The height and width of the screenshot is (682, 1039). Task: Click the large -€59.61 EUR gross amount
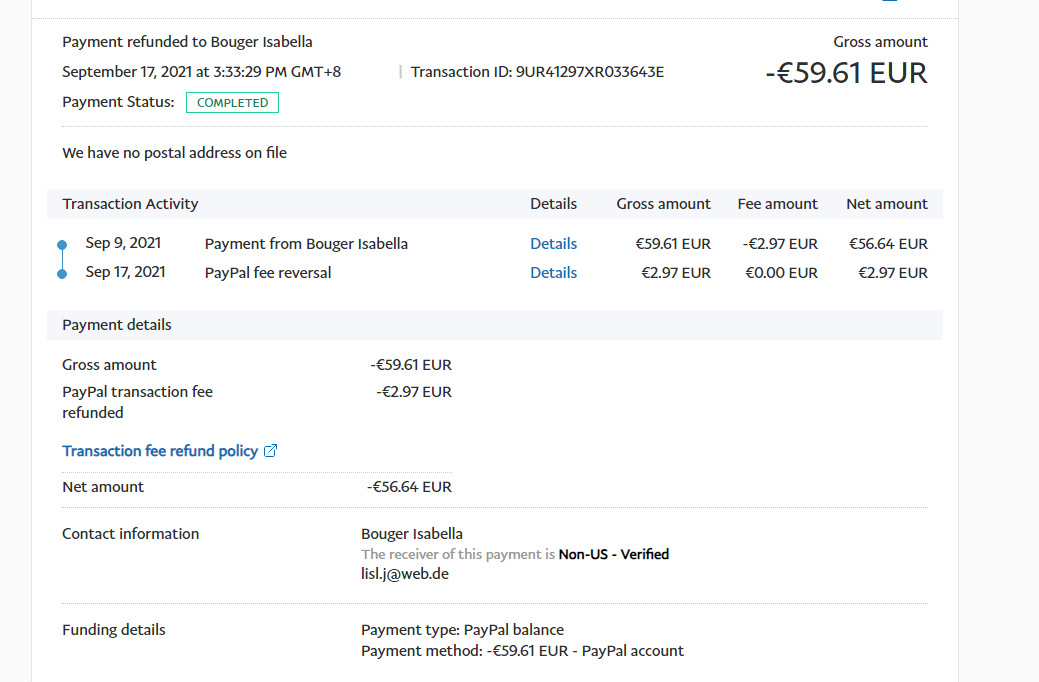click(x=846, y=73)
